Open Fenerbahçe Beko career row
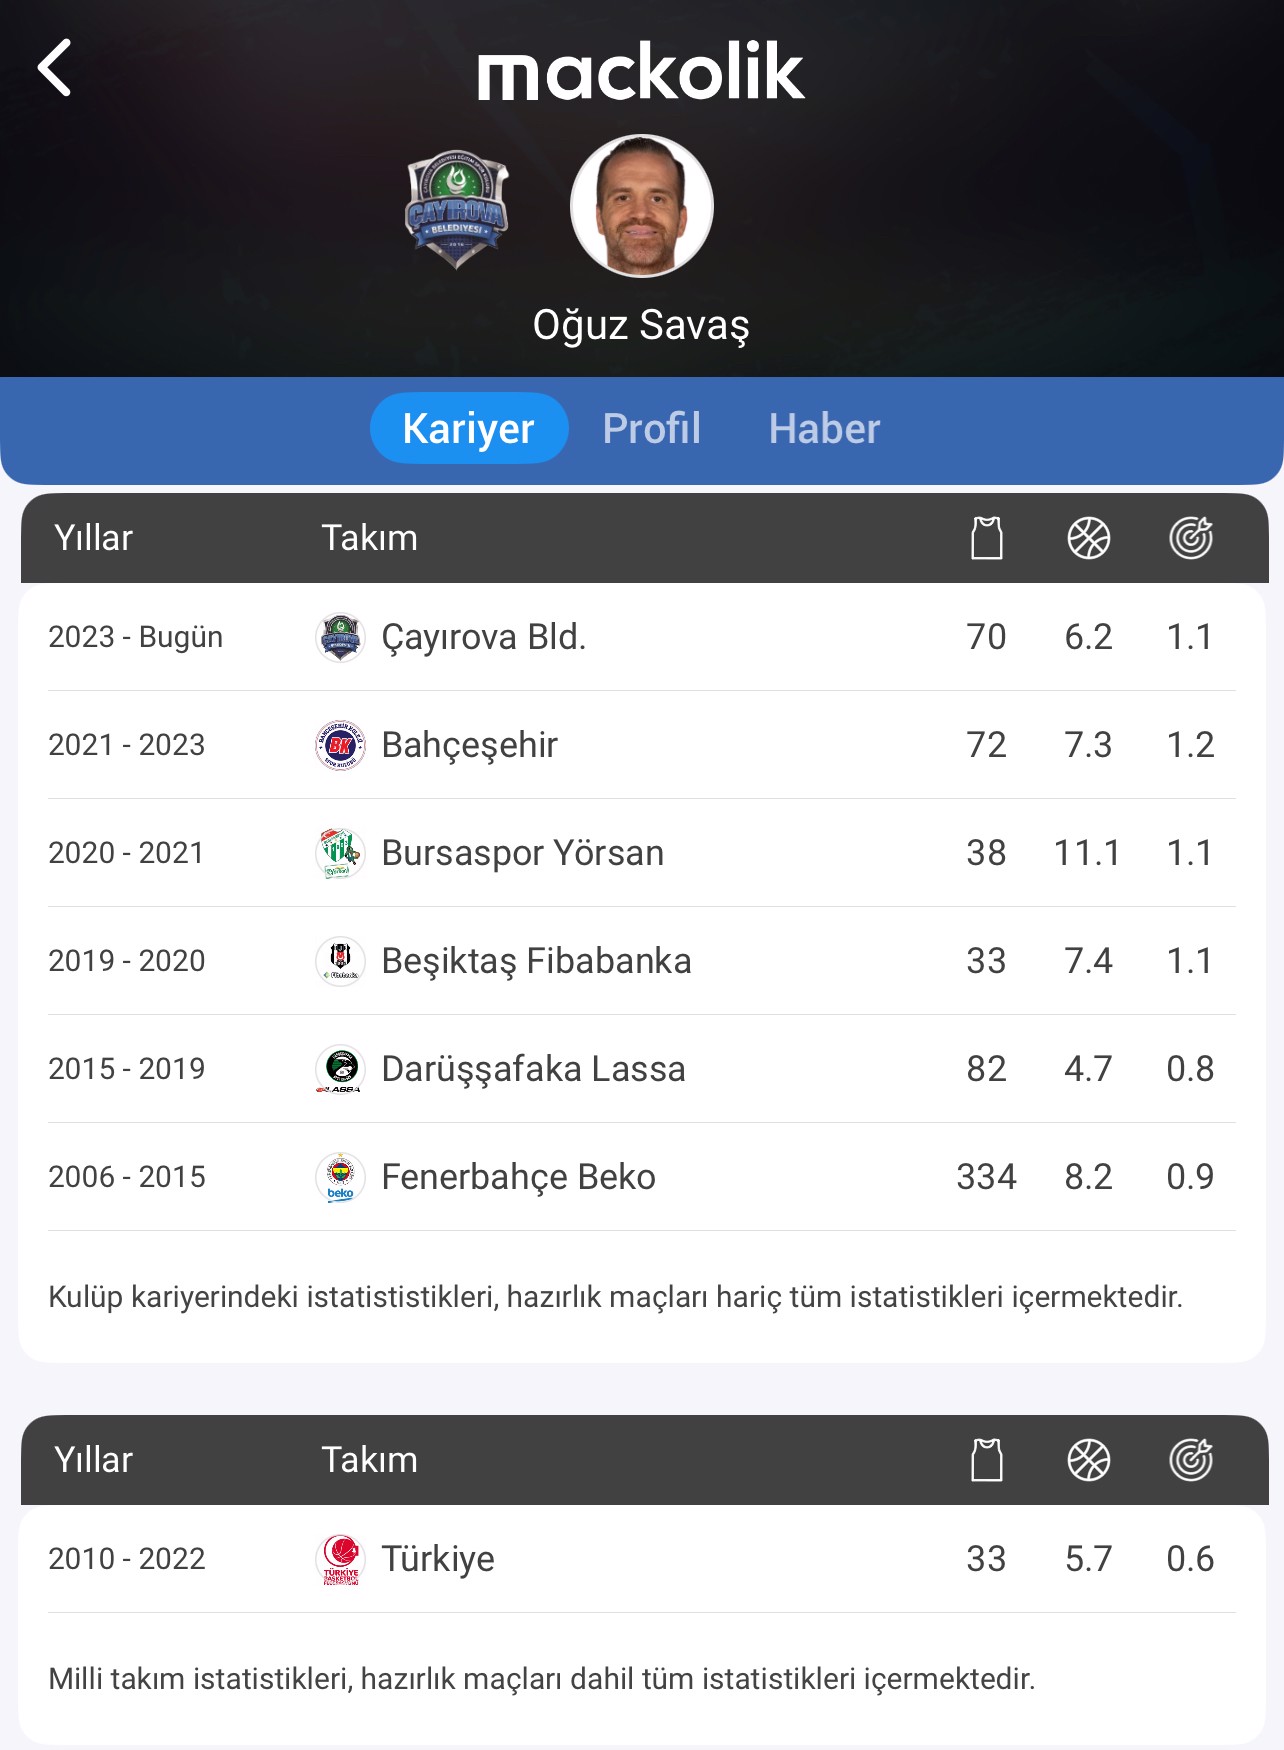1284x1750 pixels. [642, 1177]
